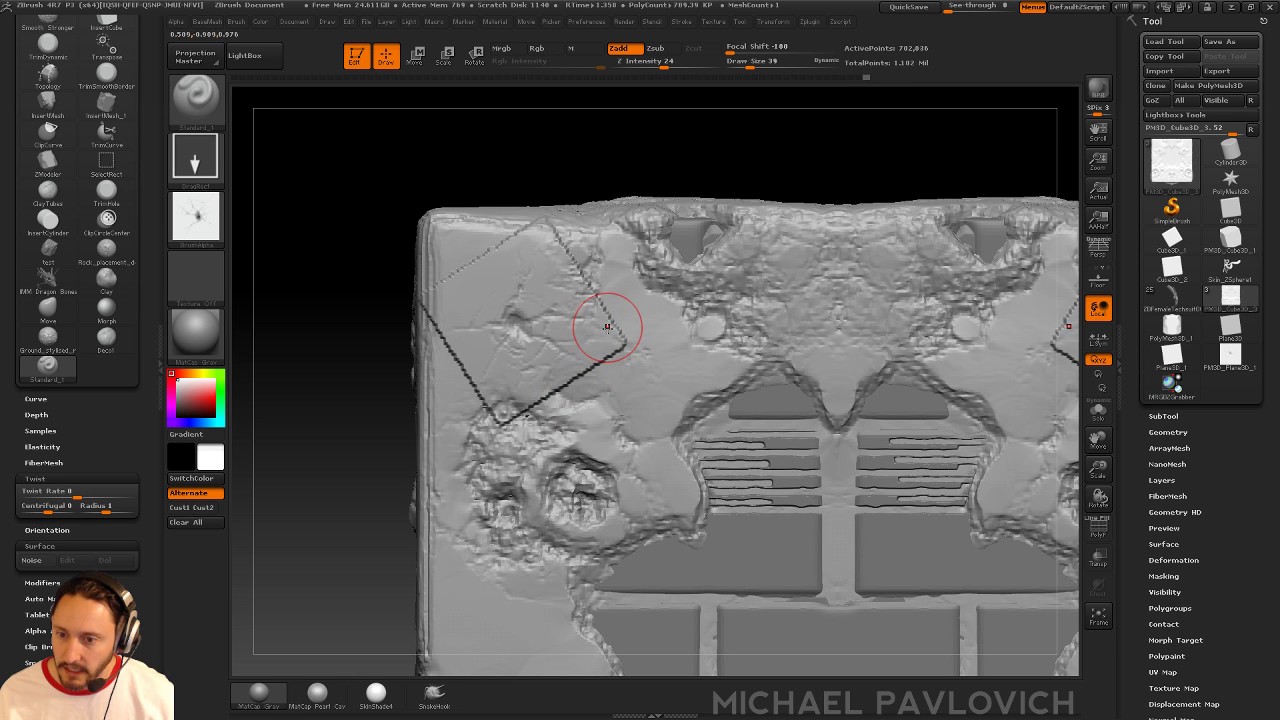Toggle XYZ rotation mode

click(x=1098, y=360)
